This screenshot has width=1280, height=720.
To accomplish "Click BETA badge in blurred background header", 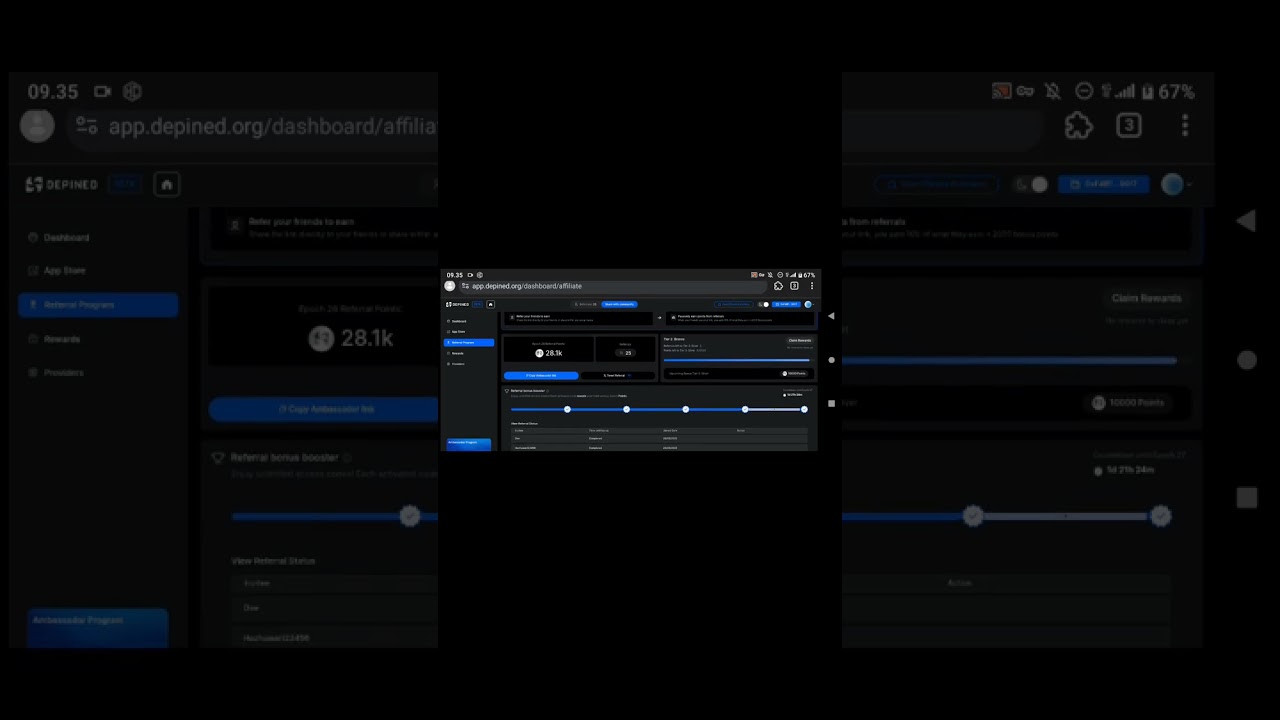I will (x=126, y=184).
